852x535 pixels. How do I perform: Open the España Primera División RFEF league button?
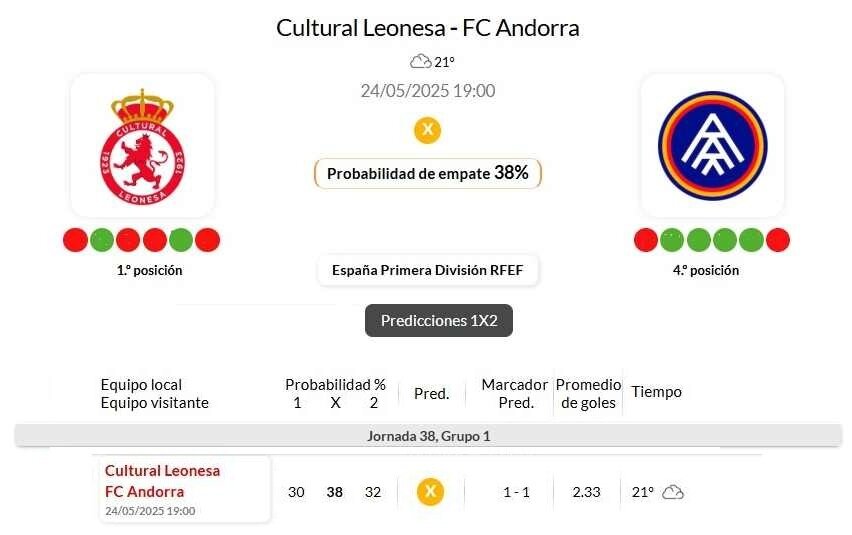tap(428, 270)
